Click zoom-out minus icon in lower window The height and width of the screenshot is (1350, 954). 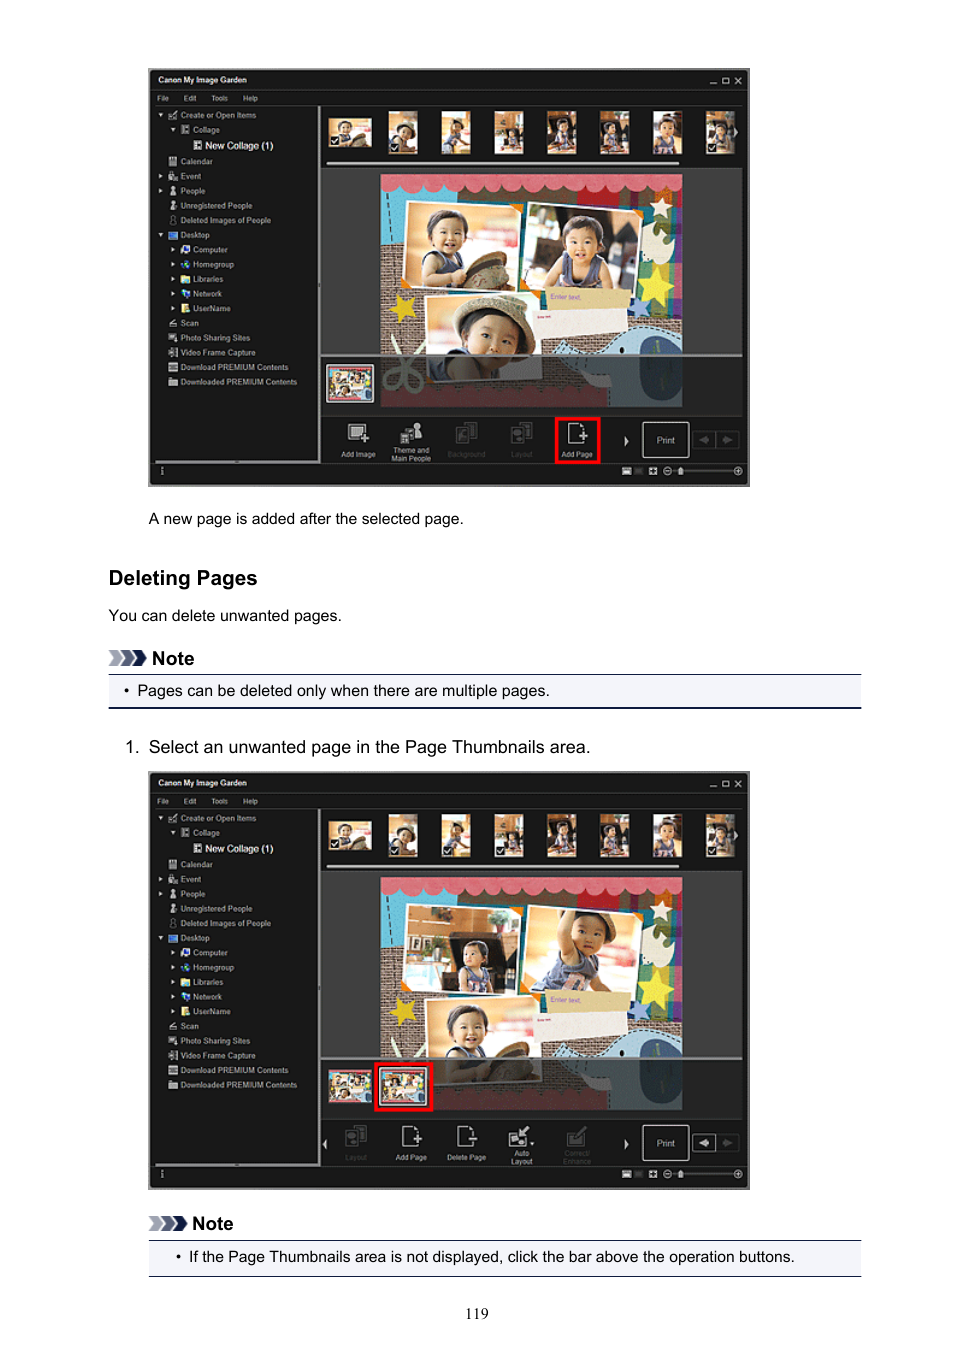(667, 1174)
